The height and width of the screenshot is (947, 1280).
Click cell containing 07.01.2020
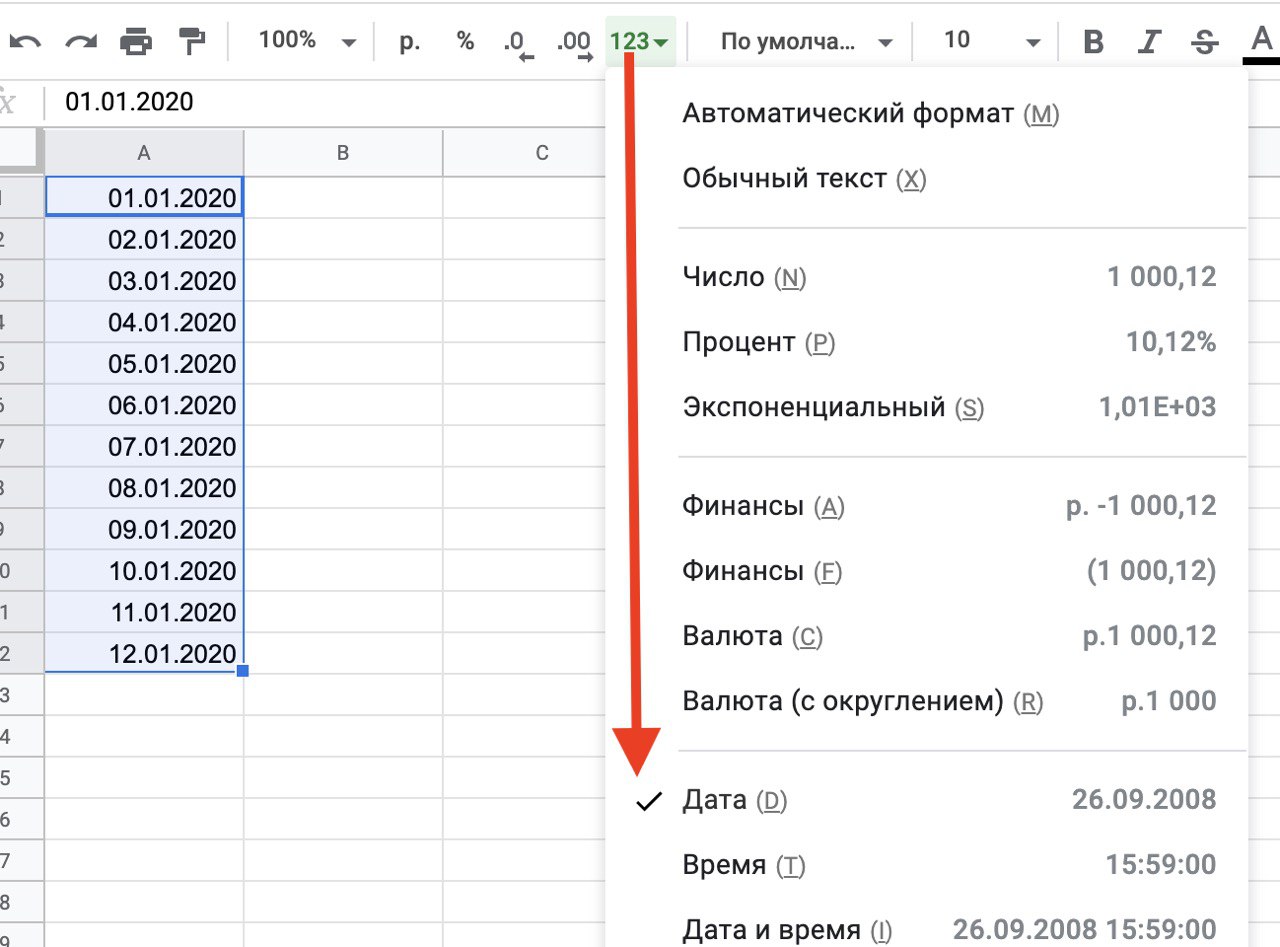[144, 447]
